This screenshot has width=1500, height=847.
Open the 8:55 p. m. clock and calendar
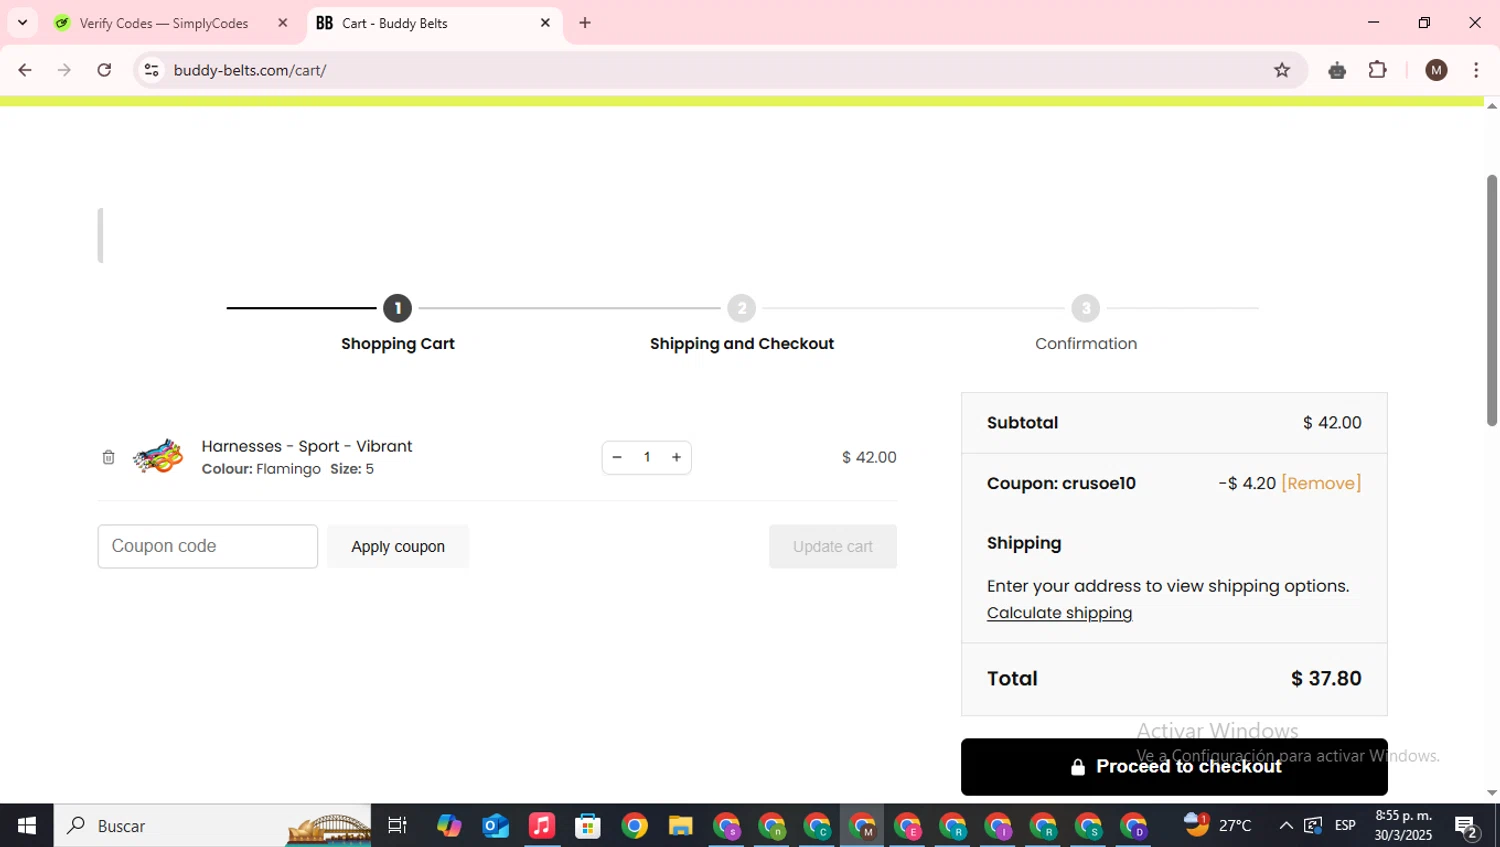point(1403,826)
